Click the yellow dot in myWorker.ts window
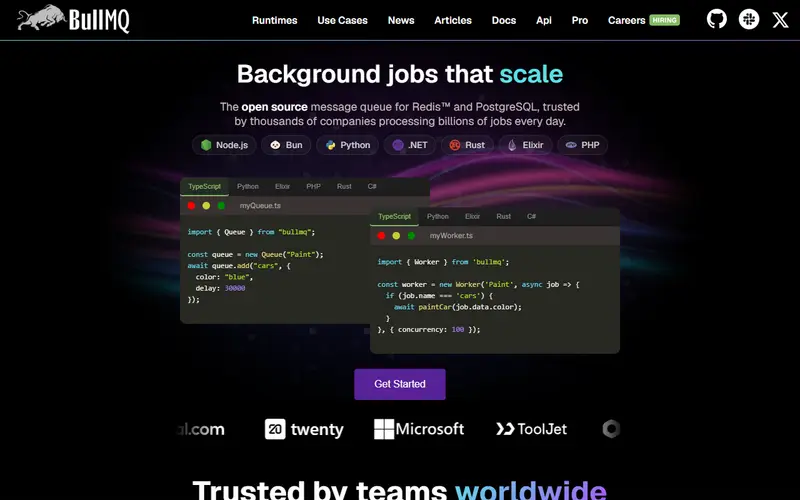 pos(396,236)
